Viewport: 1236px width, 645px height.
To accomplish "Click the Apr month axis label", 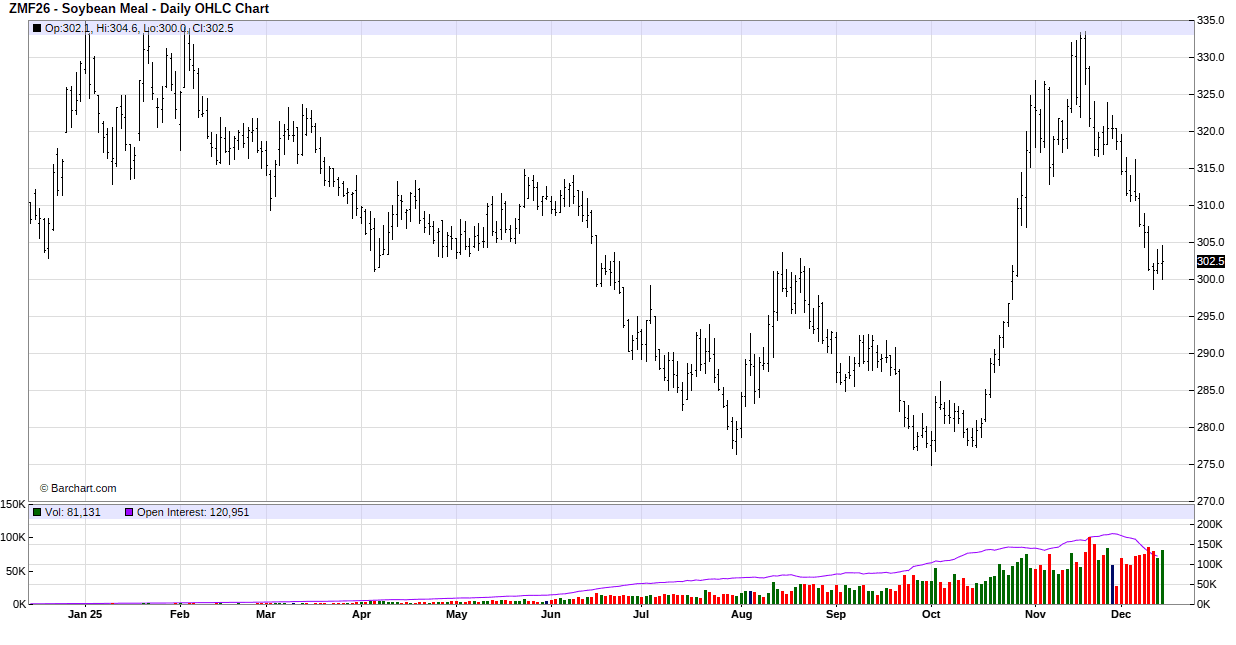I will 361,615.
